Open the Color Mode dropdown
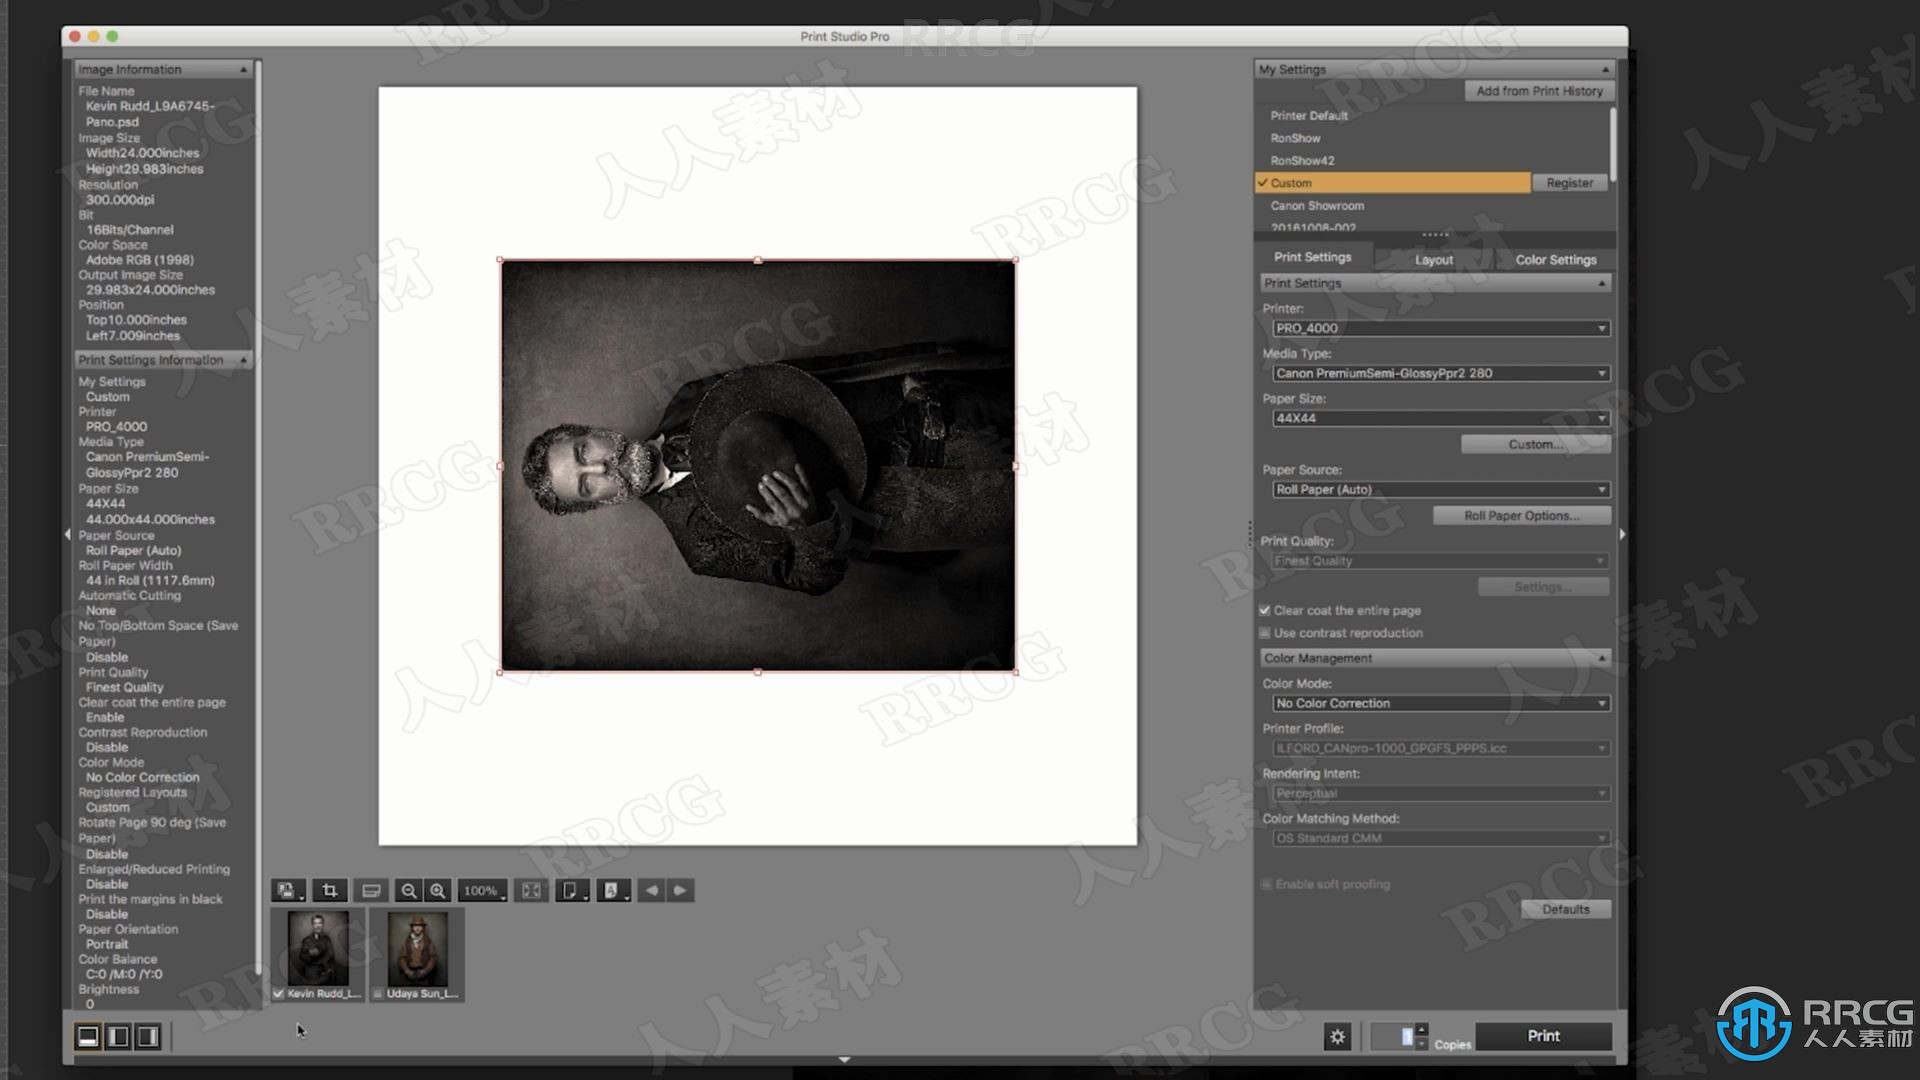This screenshot has width=1920, height=1080. click(x=1441, y=703)
